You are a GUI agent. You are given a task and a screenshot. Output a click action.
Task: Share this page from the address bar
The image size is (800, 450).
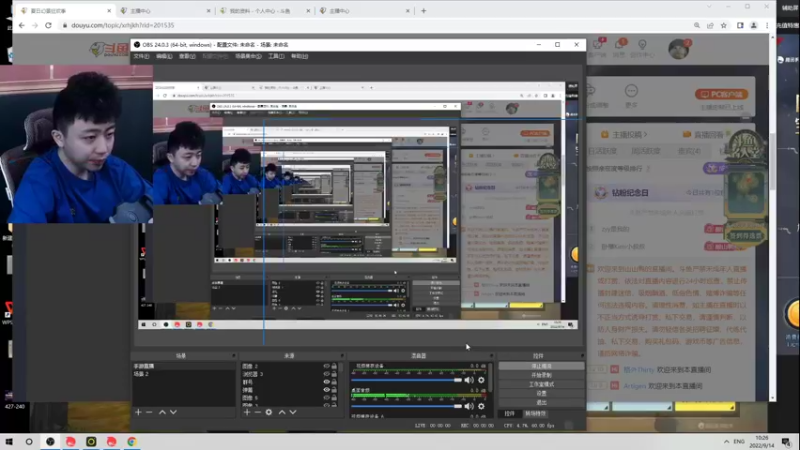tap(710, 25)
